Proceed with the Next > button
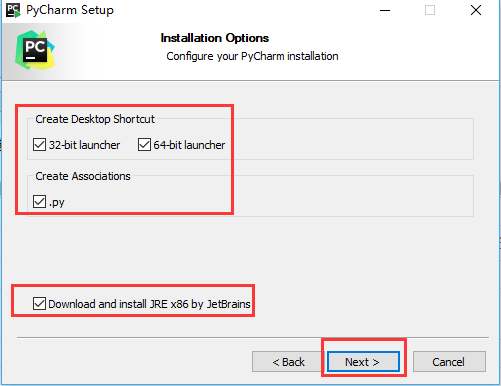The width and height of the screenshot is (501, 386). (x=363, y=362)
